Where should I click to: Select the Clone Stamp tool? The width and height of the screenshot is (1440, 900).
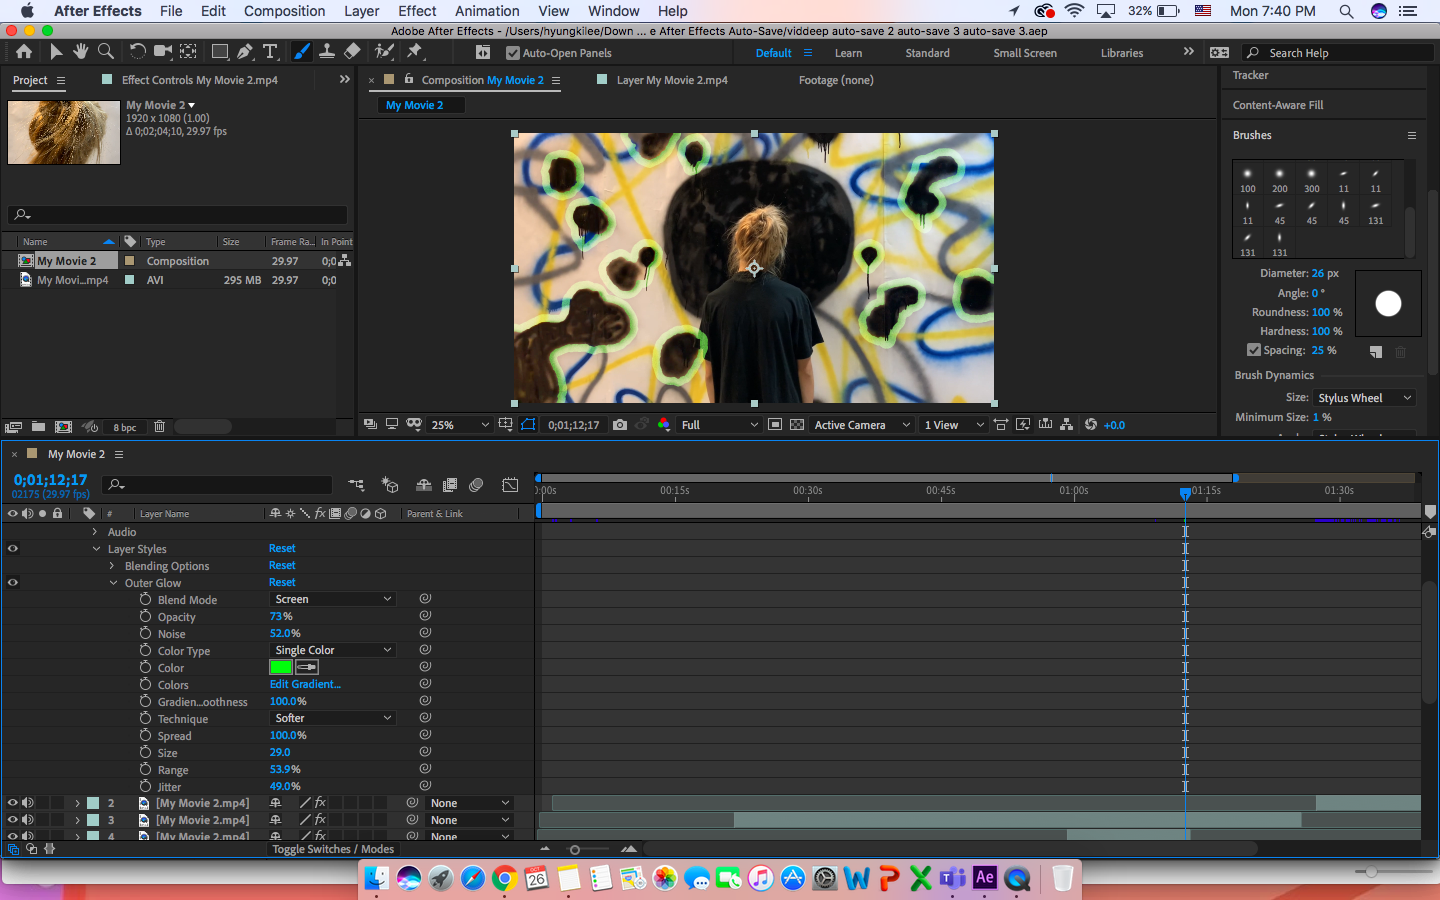[327, 51]
